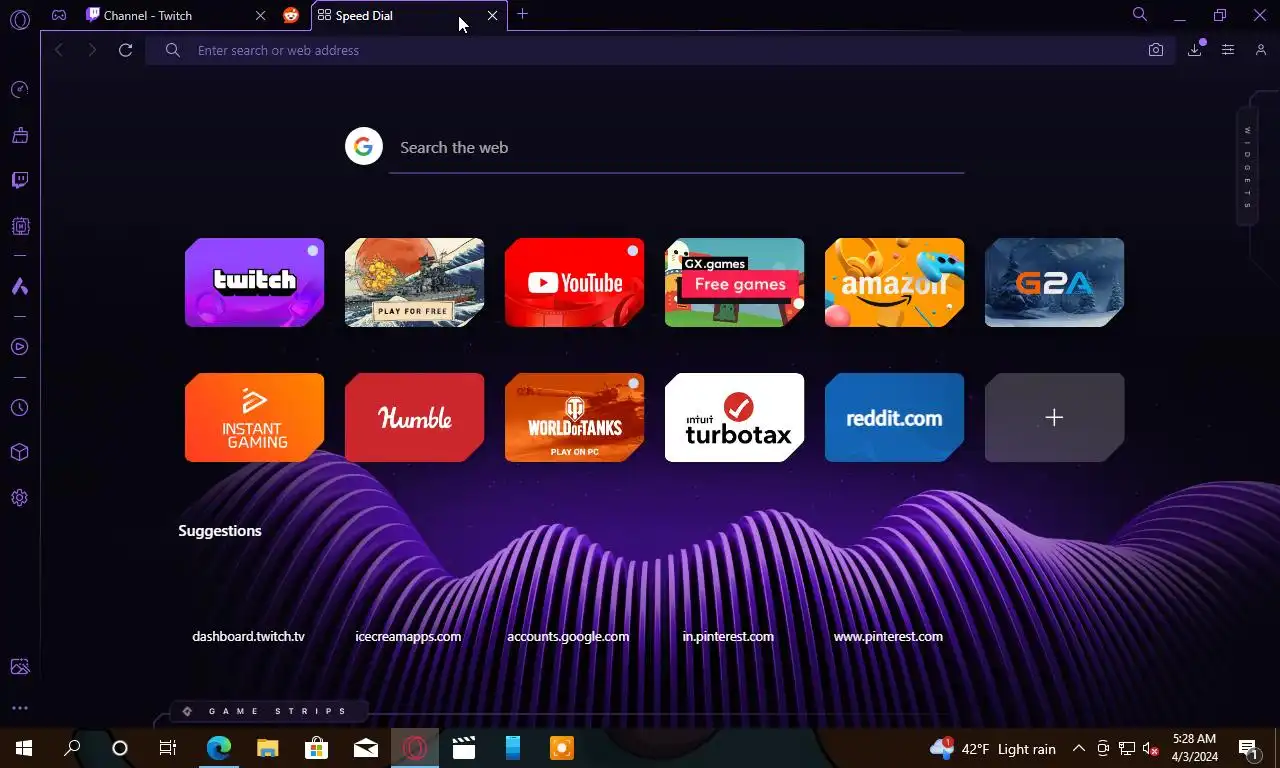Open the Opera menu logo
This screenshot has width=1280, height=768.
point(19,18)
